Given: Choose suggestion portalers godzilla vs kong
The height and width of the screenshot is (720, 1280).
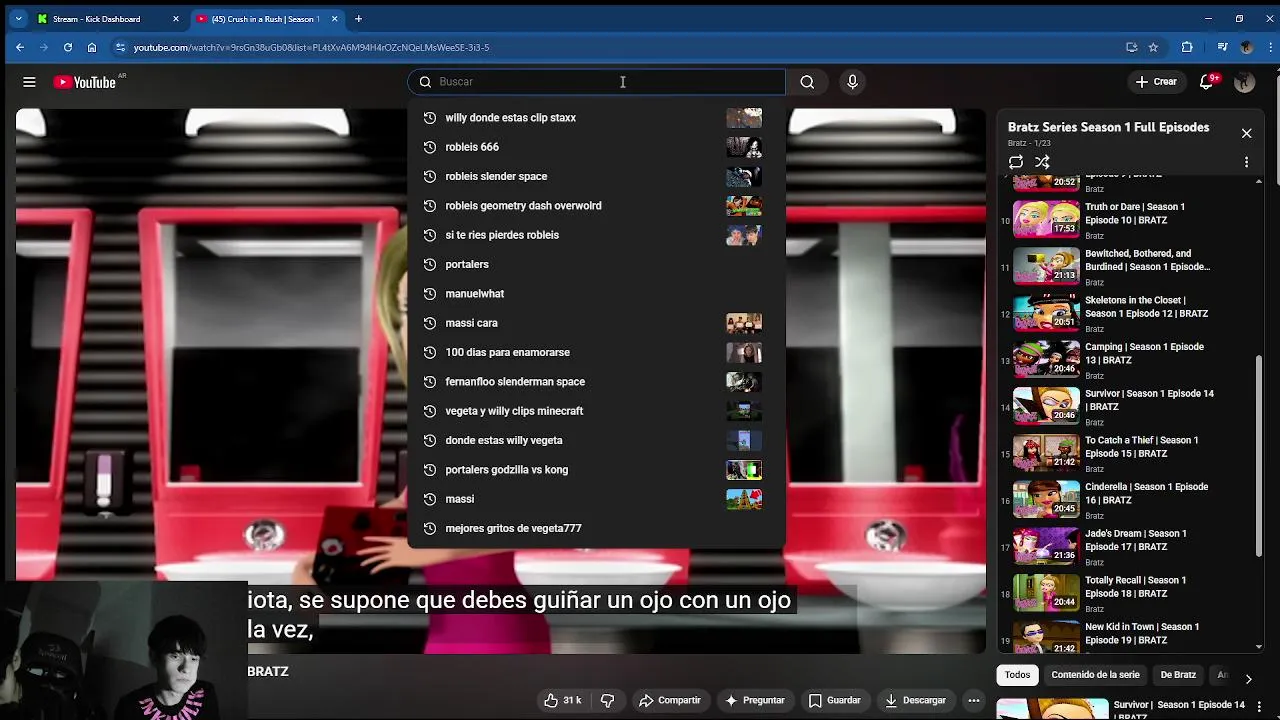Looking at the screenshot, I should point(596,470).
